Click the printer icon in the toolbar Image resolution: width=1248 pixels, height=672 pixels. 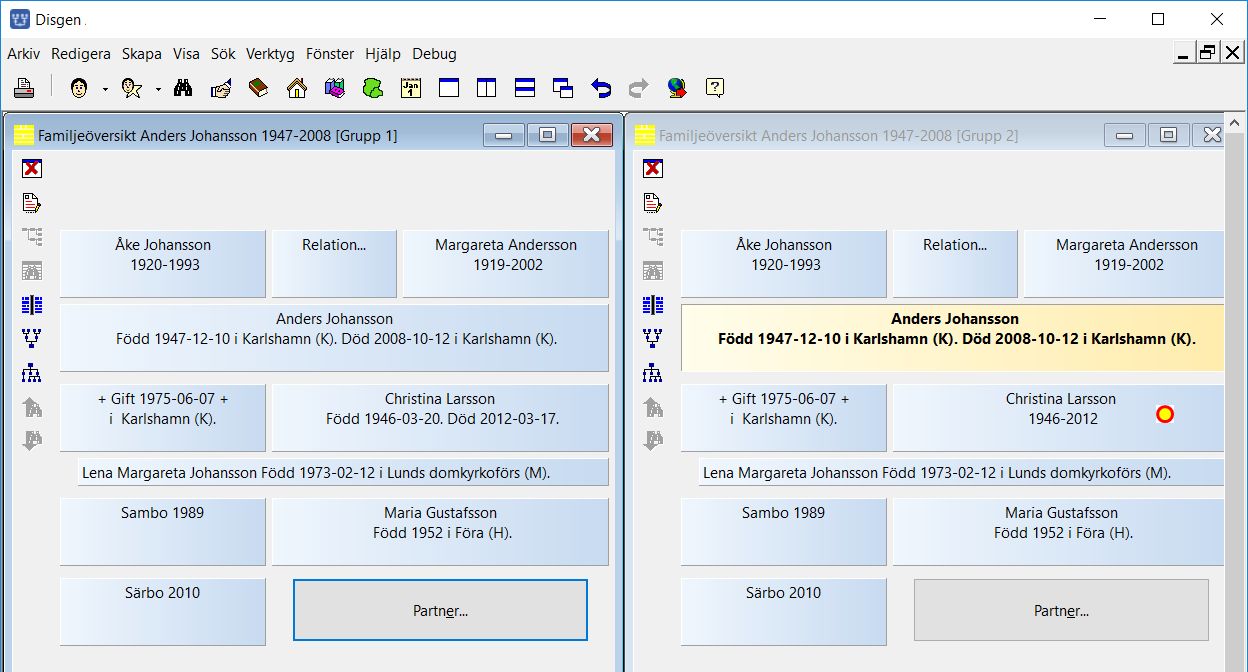click(24, 88)
